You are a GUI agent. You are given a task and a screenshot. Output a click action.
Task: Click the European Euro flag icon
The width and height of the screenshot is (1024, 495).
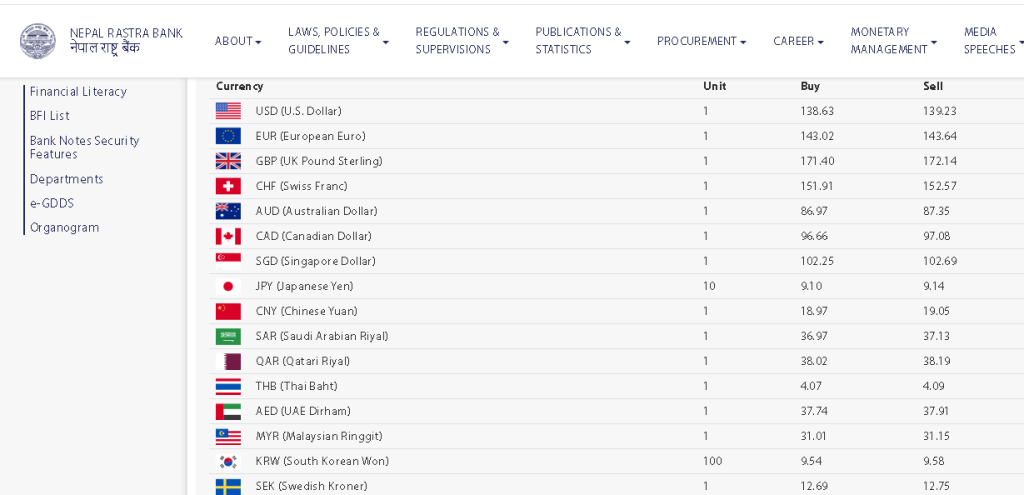click(228, 136)
